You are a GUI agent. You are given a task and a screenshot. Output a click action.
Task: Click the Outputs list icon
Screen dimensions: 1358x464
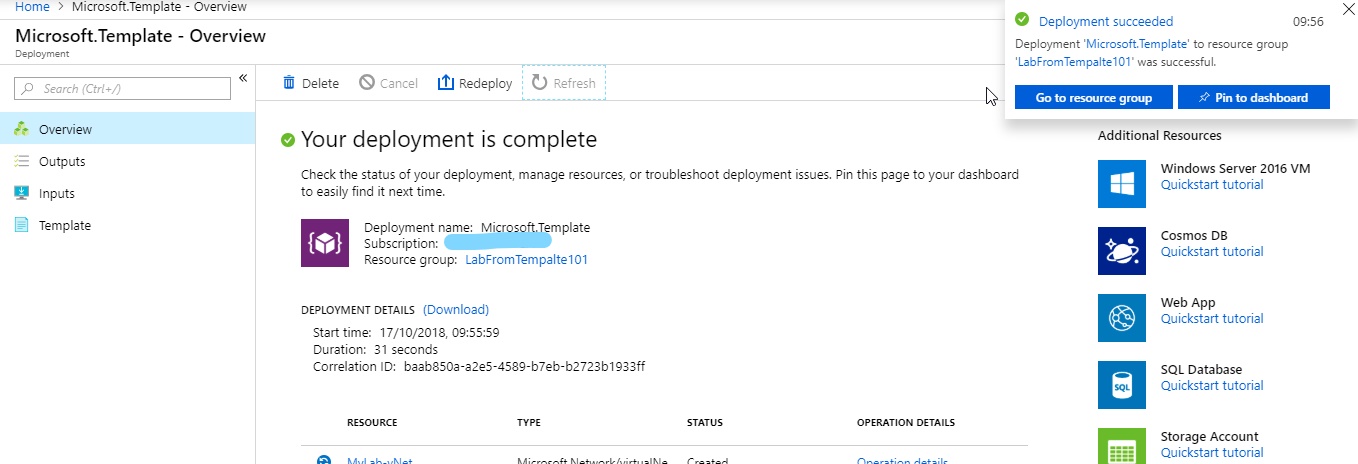pyautogui.click(x=21, y=161)
